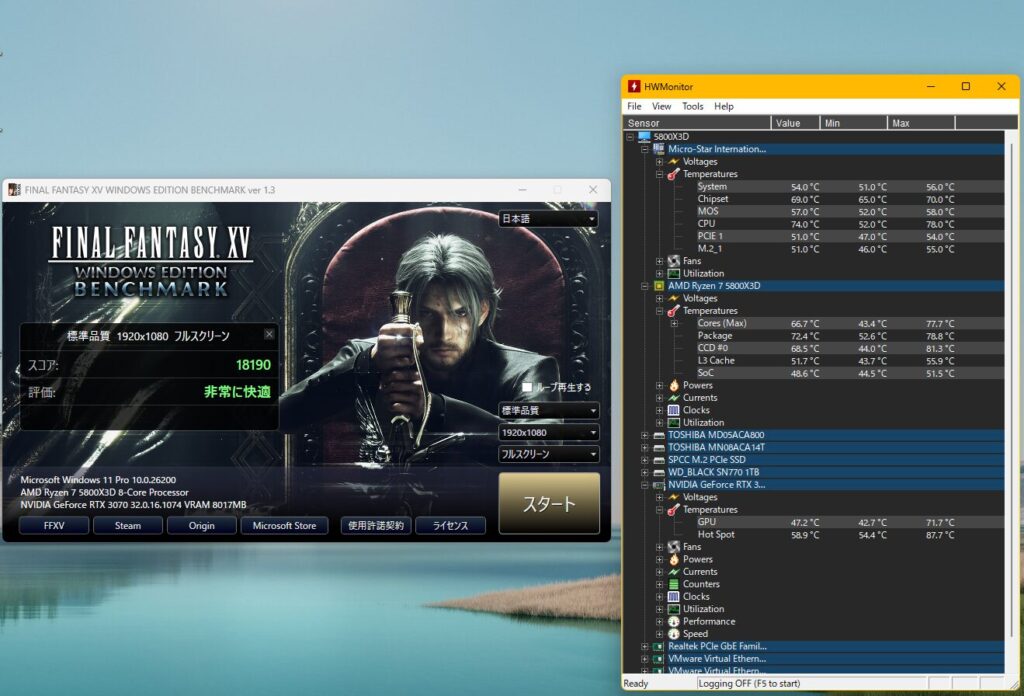The image size is (1024, 696).
Task: Open the Help menu in HWMonitor
Action: pos(724,106)
